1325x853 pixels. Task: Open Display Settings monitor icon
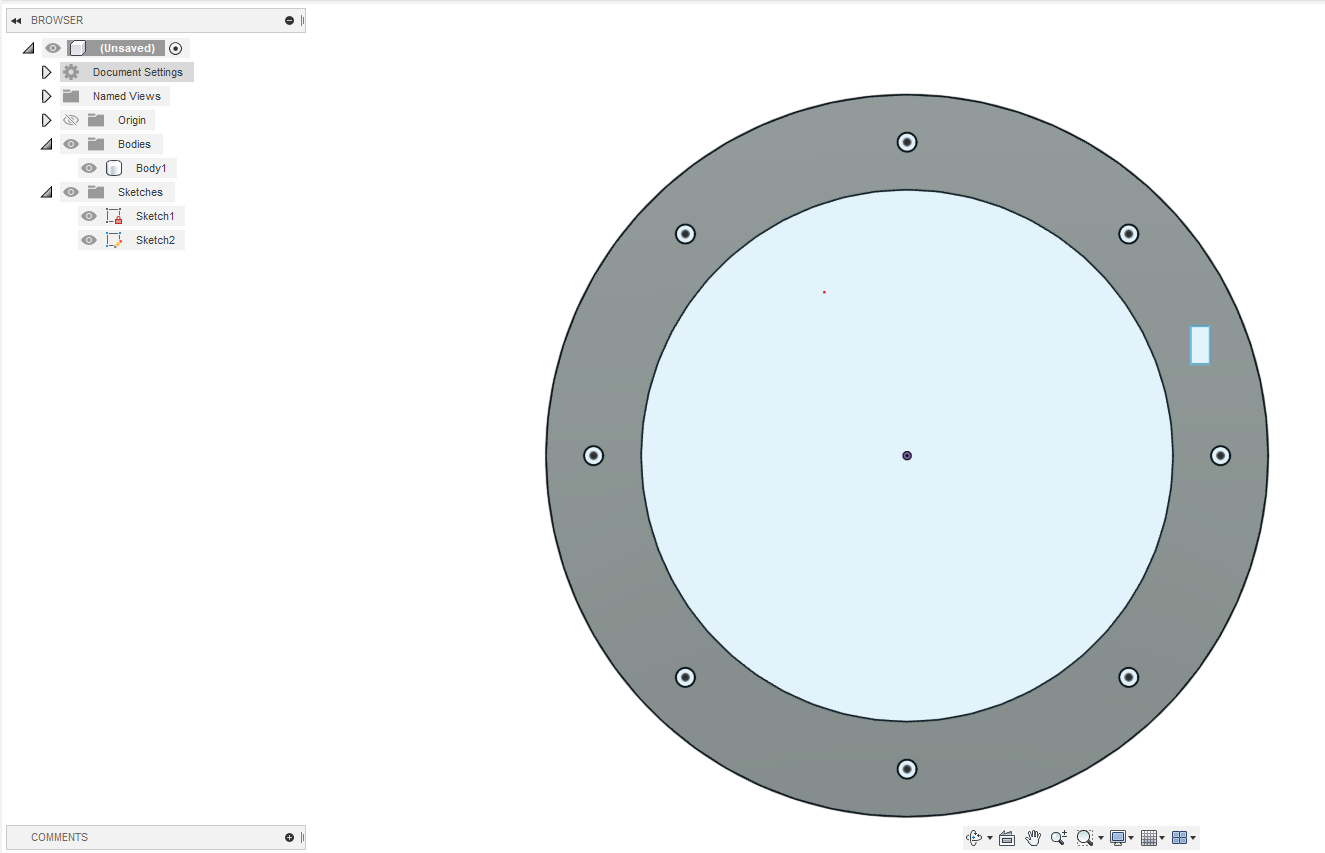click(1118, 837)
